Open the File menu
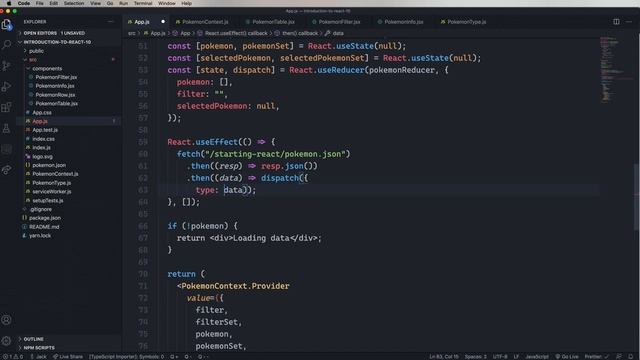 pos(40,3)
